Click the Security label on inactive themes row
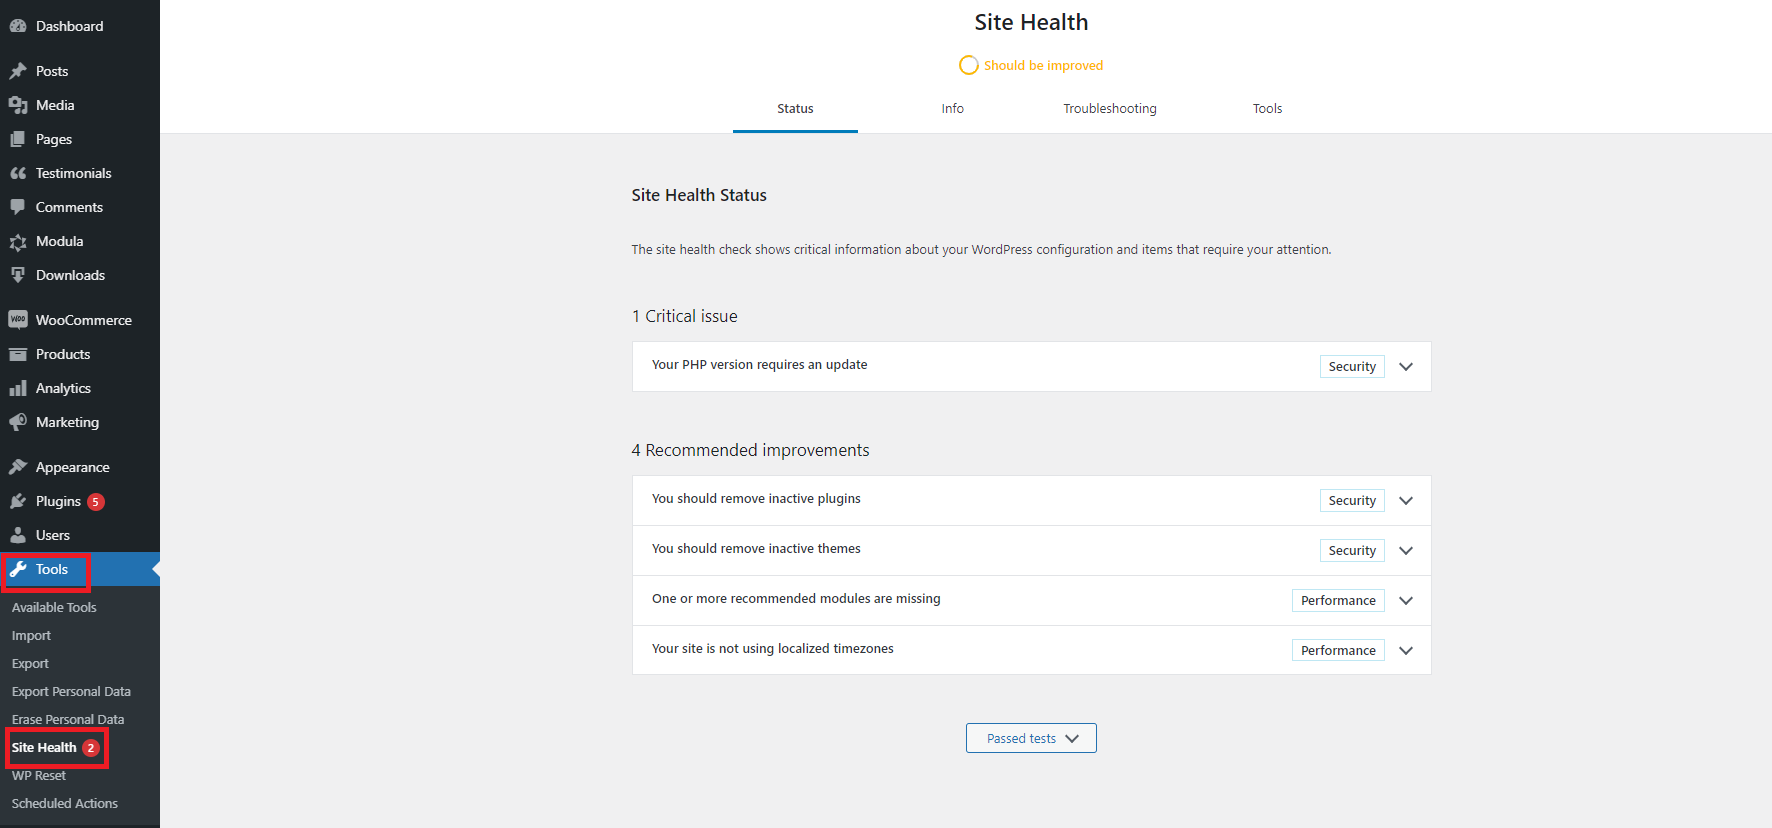This screenshot has width=1772, height=828. 1352,551
